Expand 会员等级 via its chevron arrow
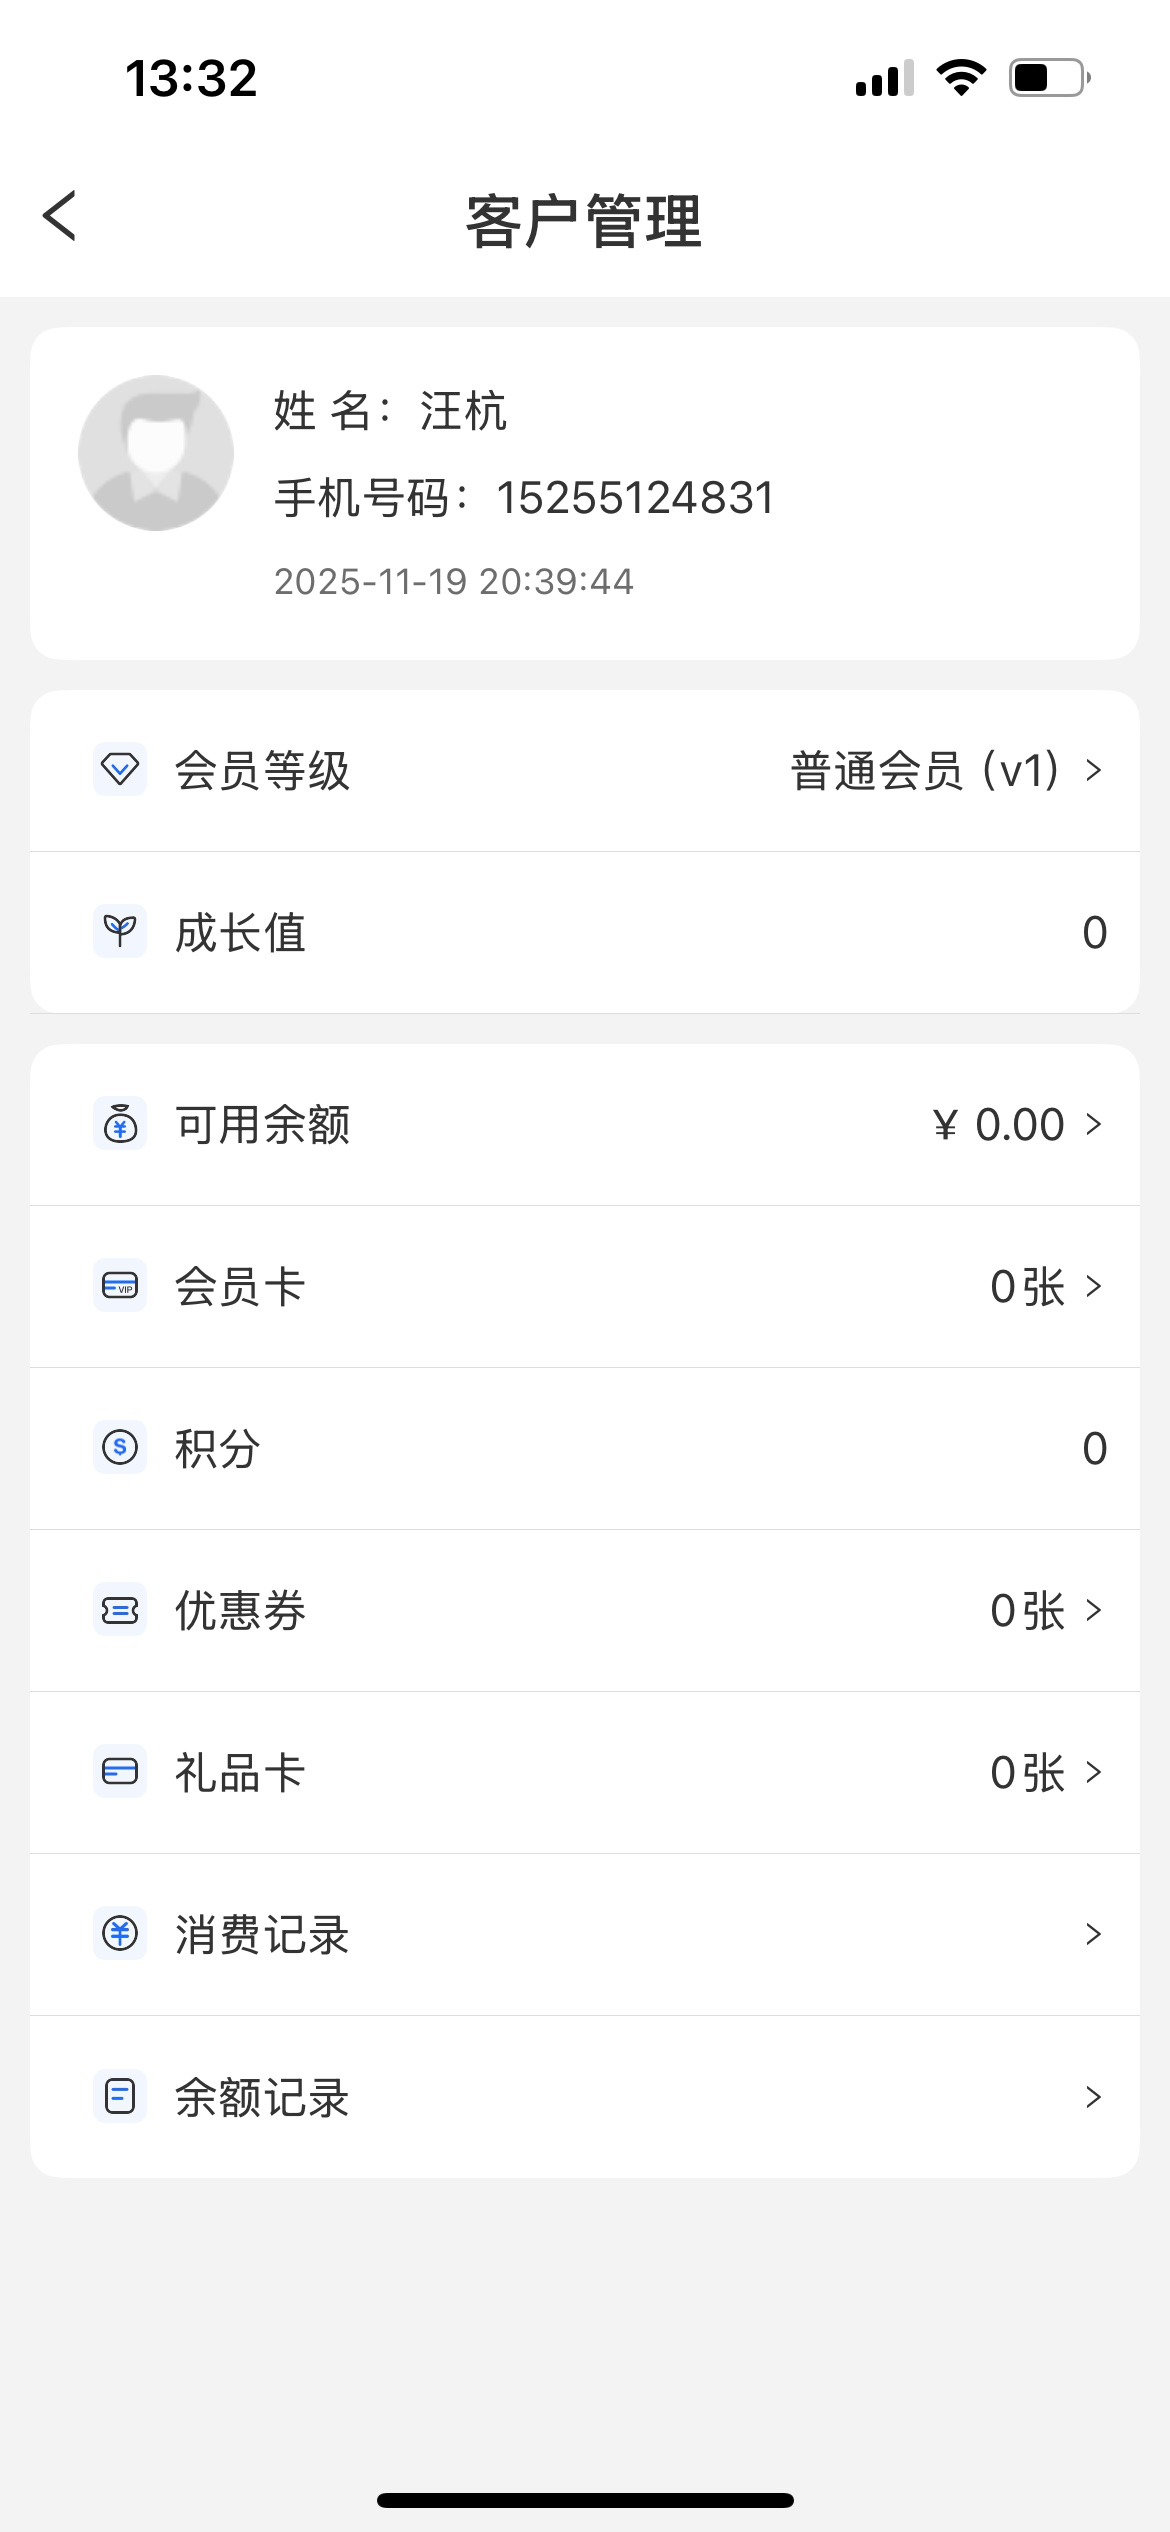This screenshot has height=2532, width=1170. point(1093,770)
